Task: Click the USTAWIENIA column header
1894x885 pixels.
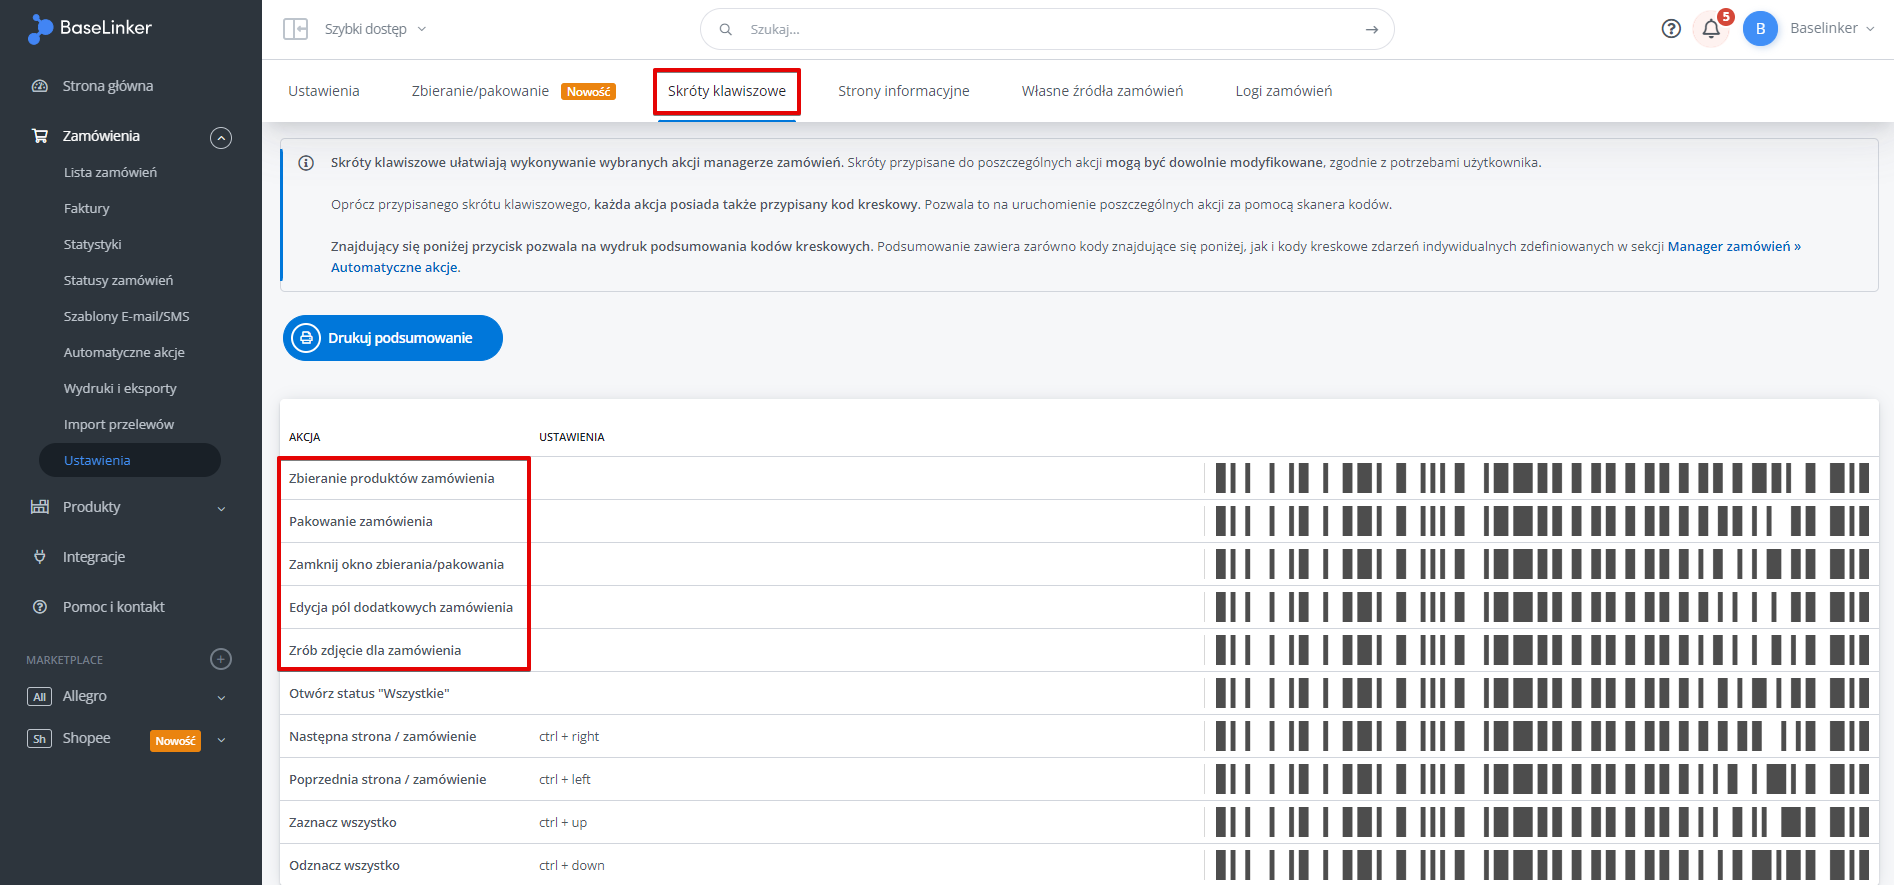Action: [572, 437]
